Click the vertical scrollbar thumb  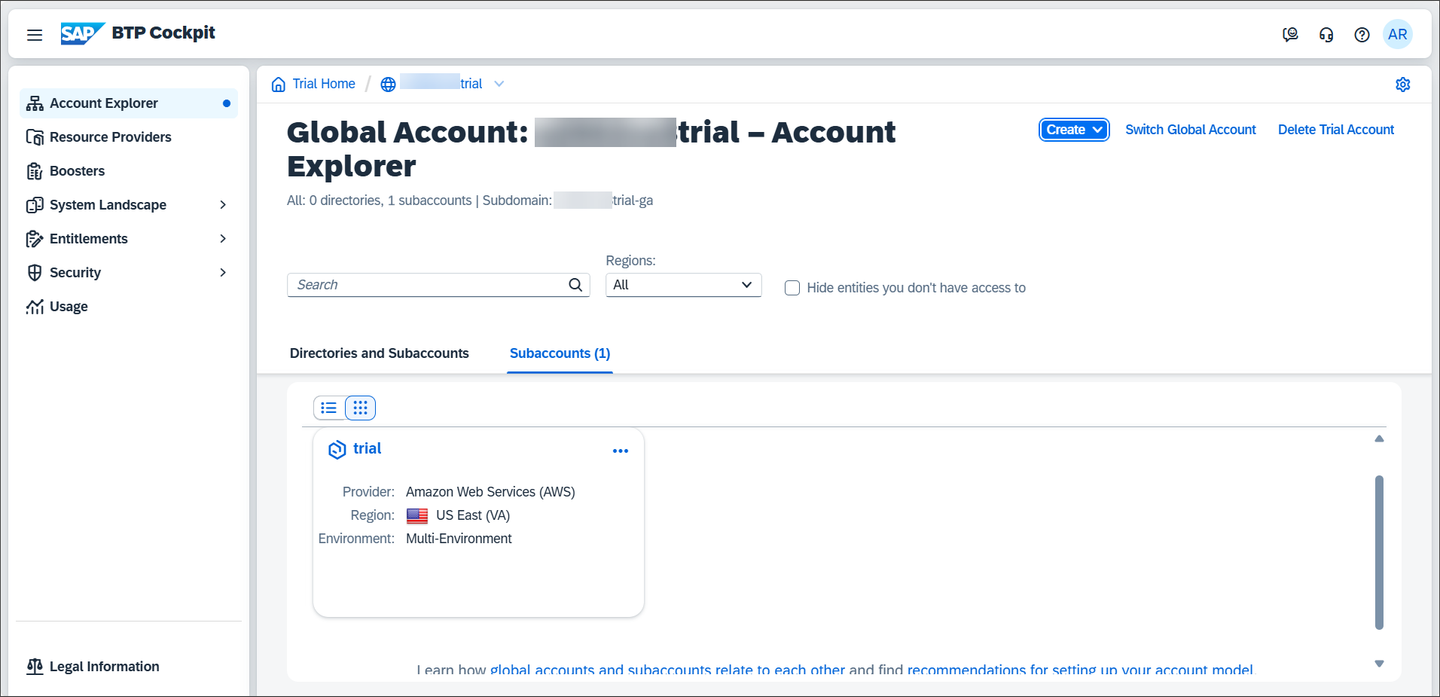coord(1379,552)
